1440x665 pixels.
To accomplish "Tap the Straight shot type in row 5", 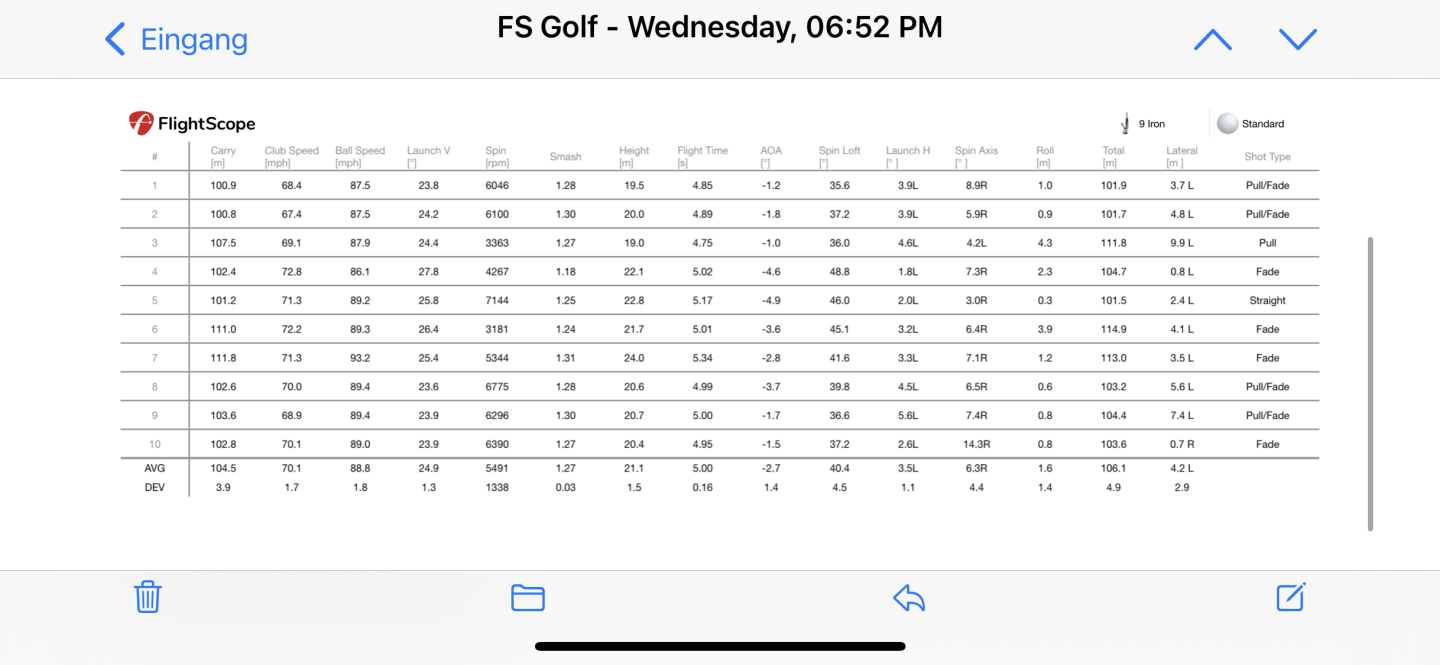I will (1267, 300).
